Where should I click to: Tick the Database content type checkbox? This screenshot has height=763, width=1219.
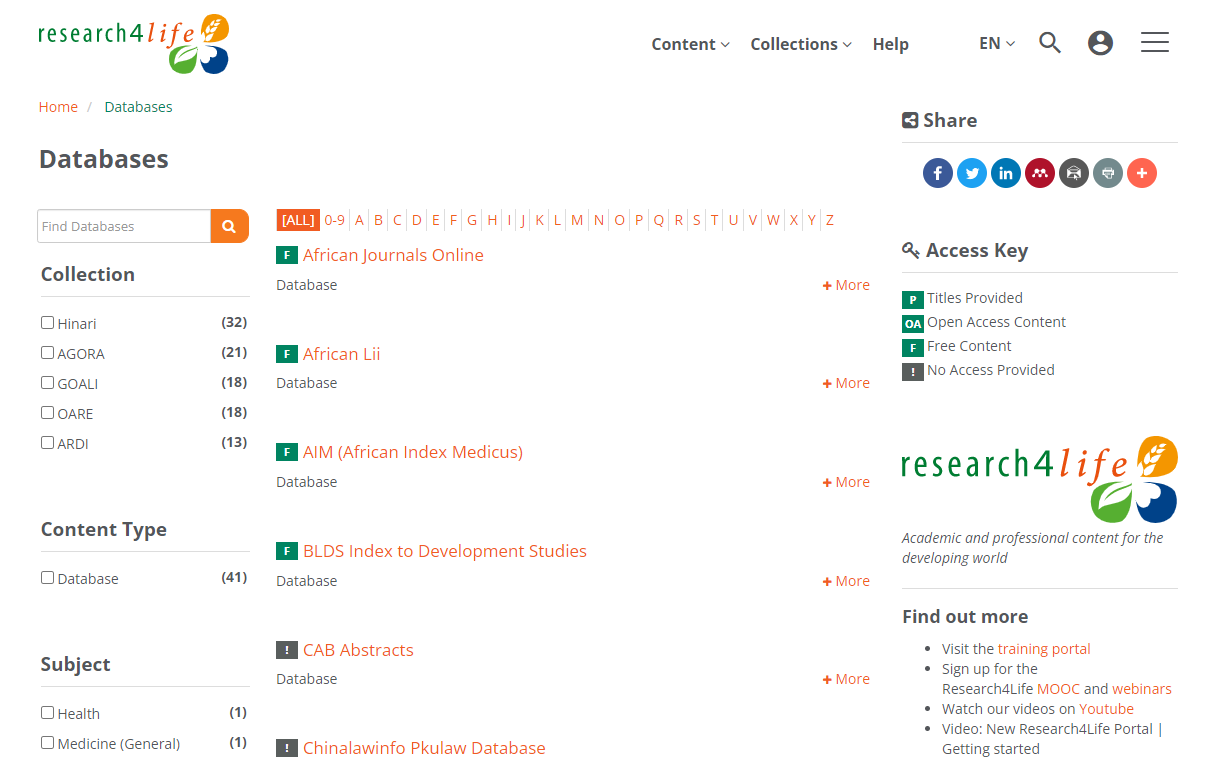47,577
